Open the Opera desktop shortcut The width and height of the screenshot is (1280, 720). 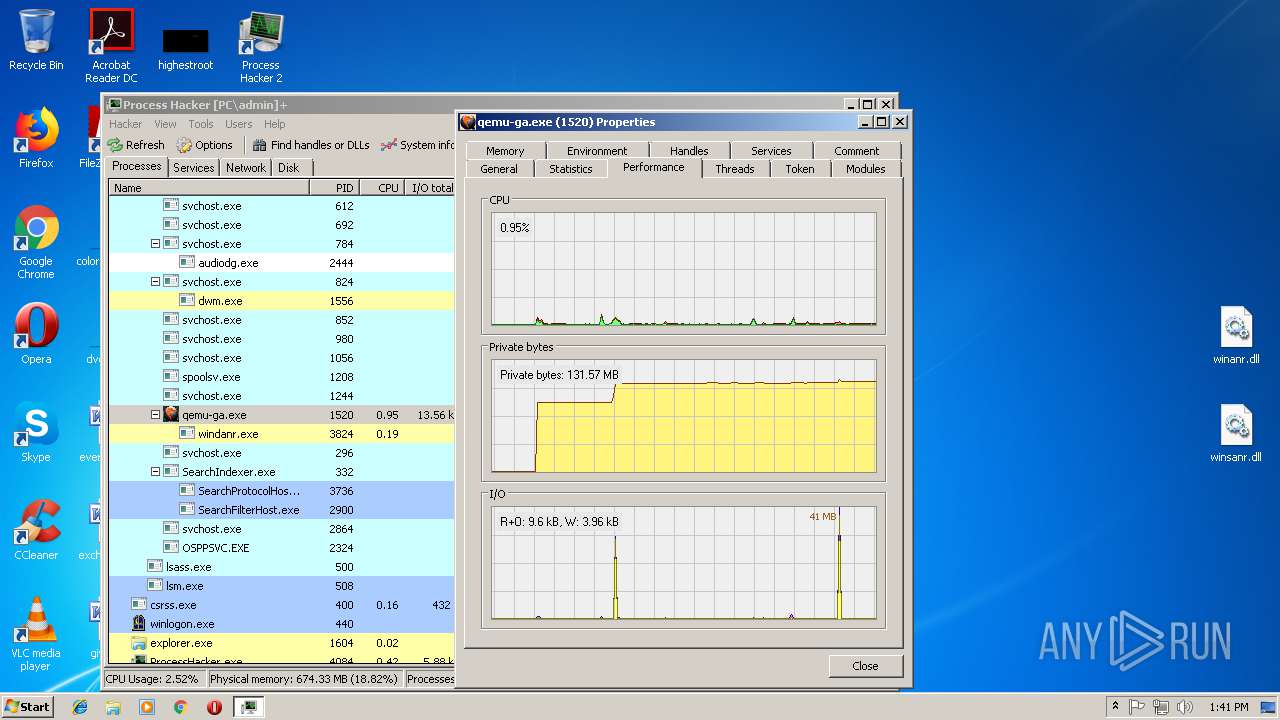pyautogui.click(x=36, y=334)
